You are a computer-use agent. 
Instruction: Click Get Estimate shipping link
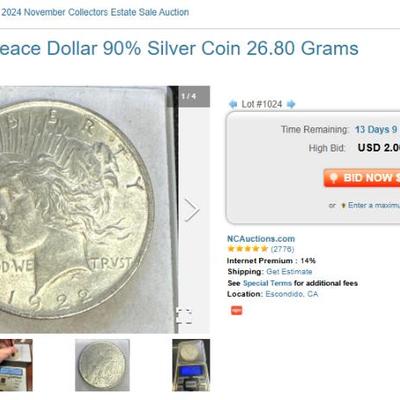coord(289,272)
